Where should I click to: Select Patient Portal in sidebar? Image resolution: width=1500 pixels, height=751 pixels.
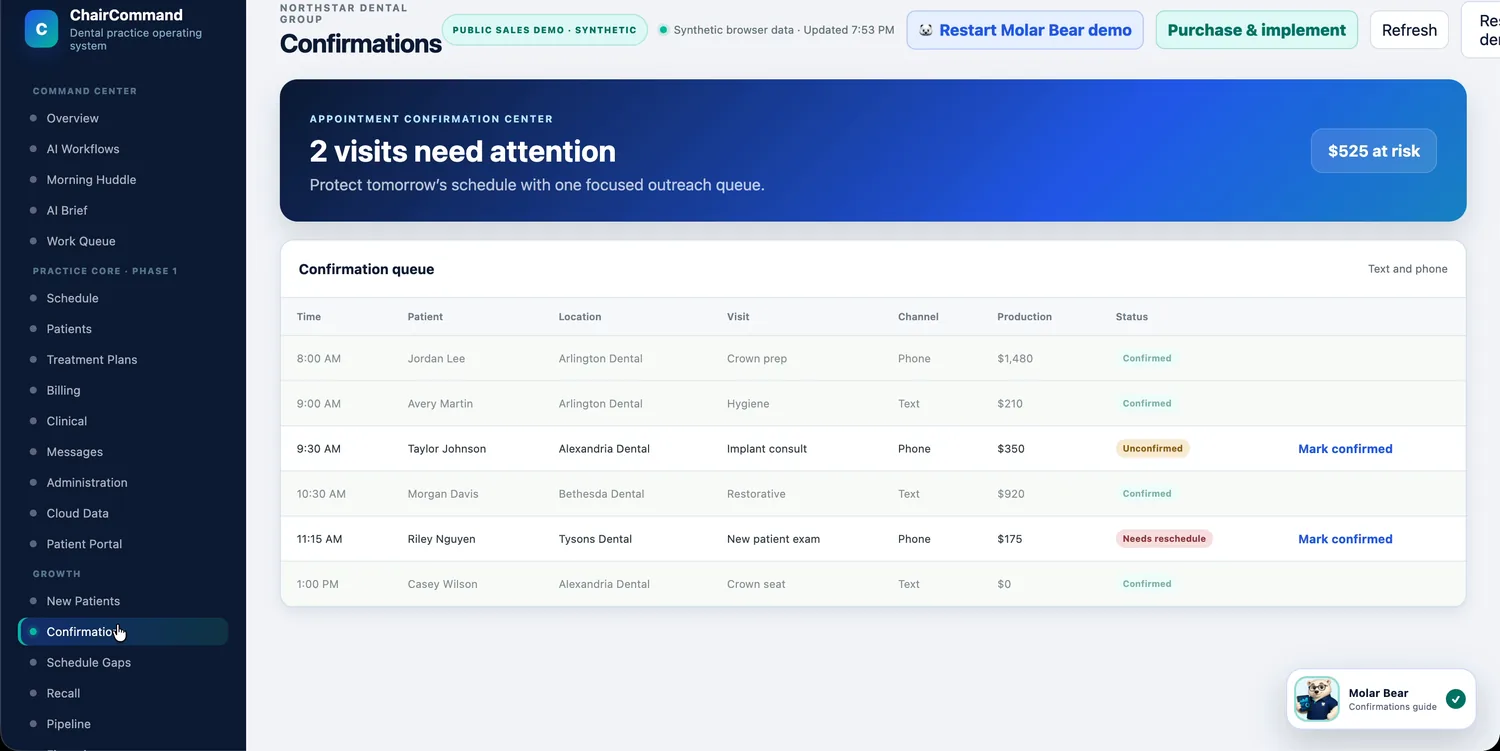pos(84,544)
